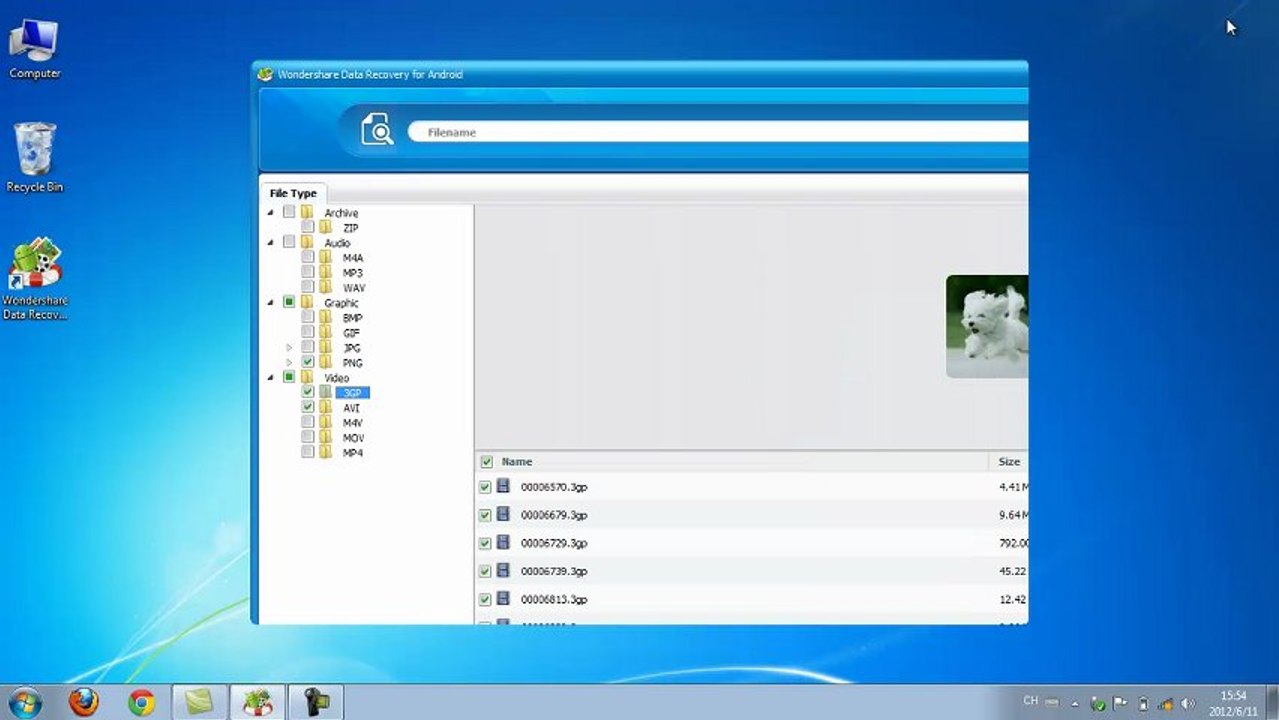The height and width of the screenshot is (720, 1279).
Task: Click the video file icon for 00006729.3gp
Action: [x=503, y=542]
